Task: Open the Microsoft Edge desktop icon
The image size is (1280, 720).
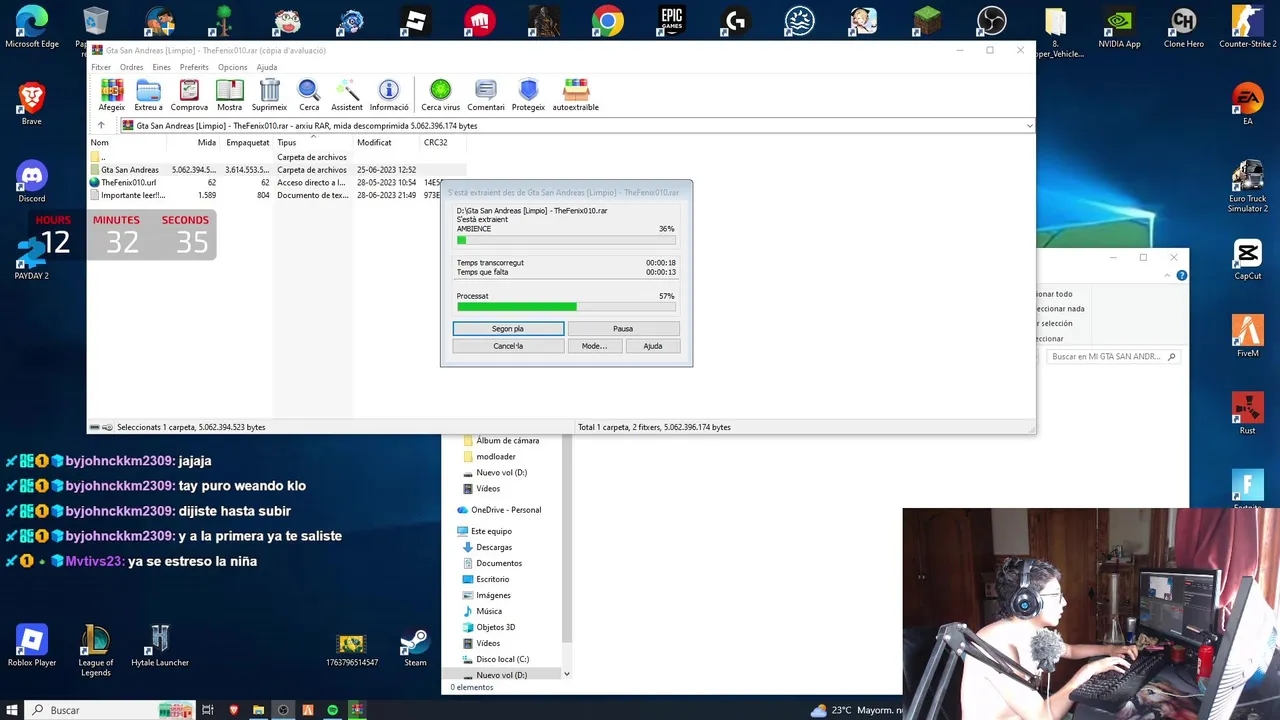Action: coord(32,27)
